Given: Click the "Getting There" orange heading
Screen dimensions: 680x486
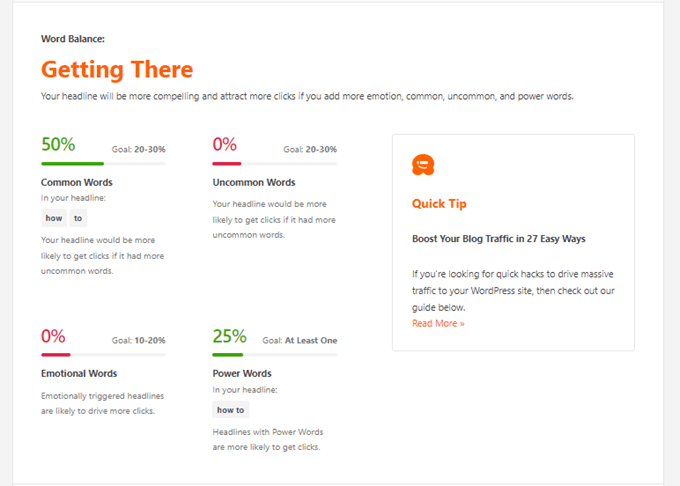Looking at the screenshot, I should [117, 70].
